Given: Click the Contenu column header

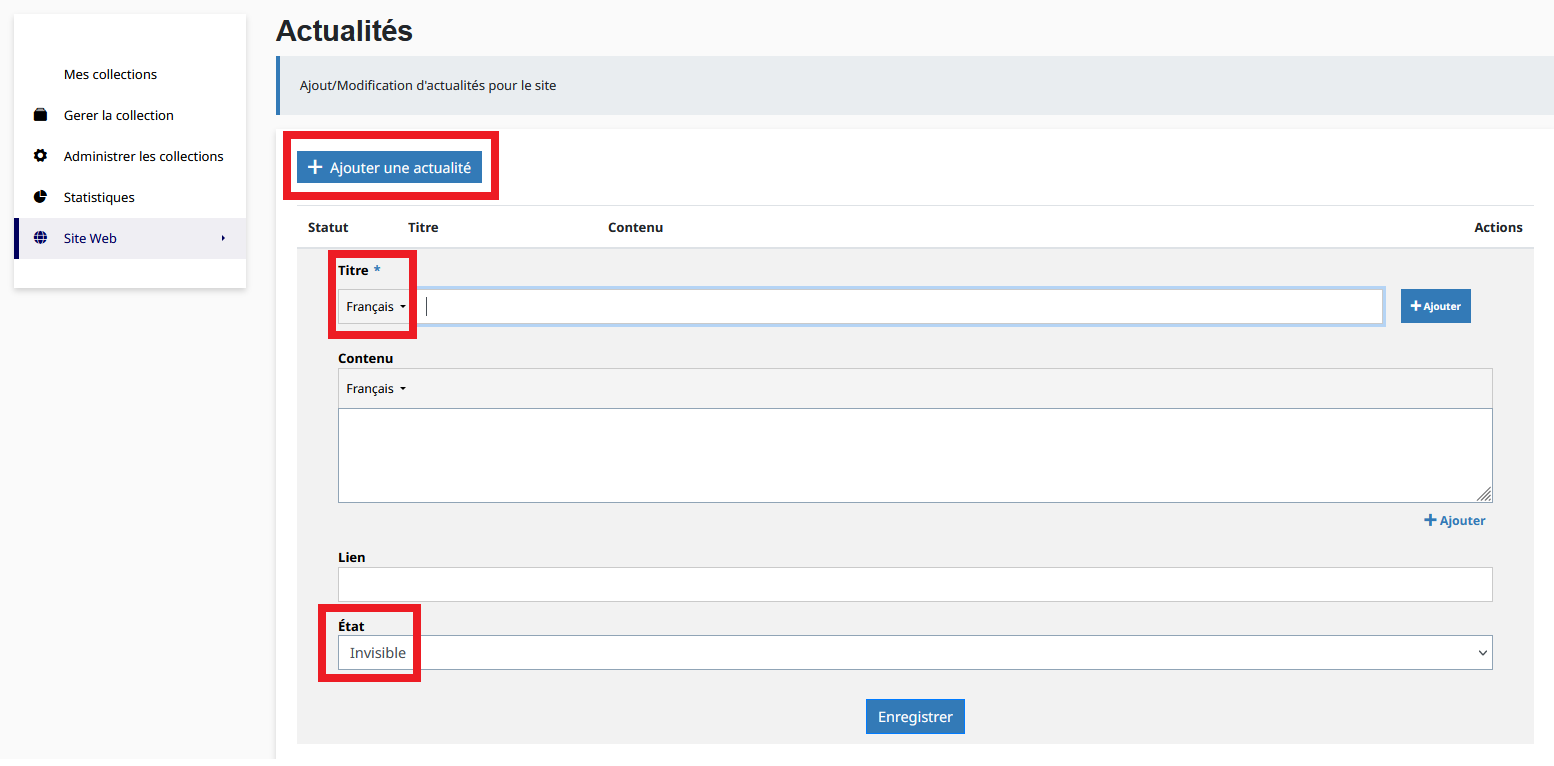Looking at the screenshot, I should 635,227.
